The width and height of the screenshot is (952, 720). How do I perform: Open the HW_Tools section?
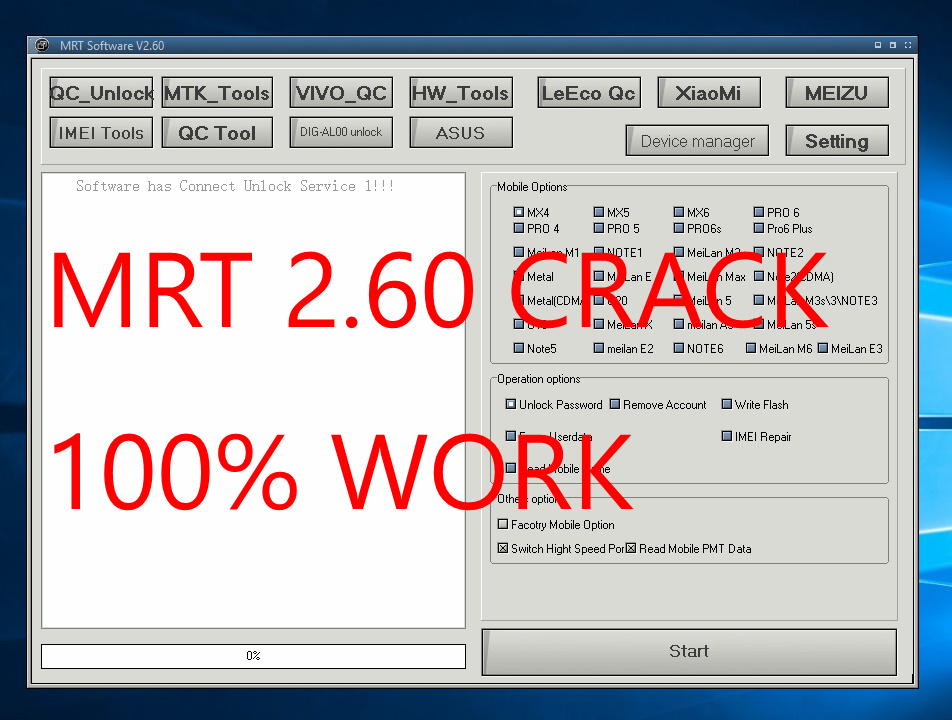(461, 93)
